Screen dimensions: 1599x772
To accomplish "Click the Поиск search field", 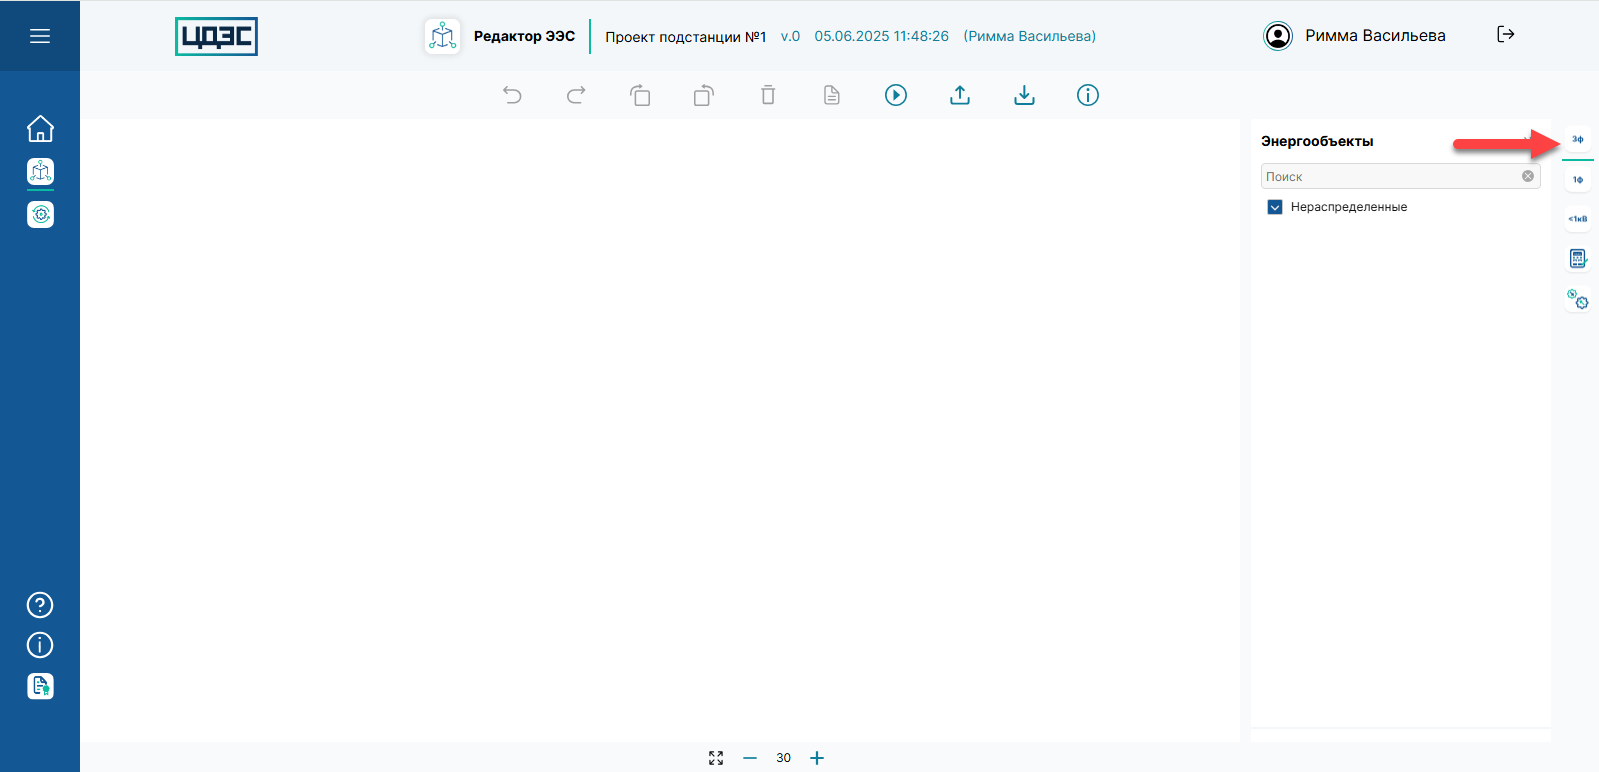I will (1390, 177).
